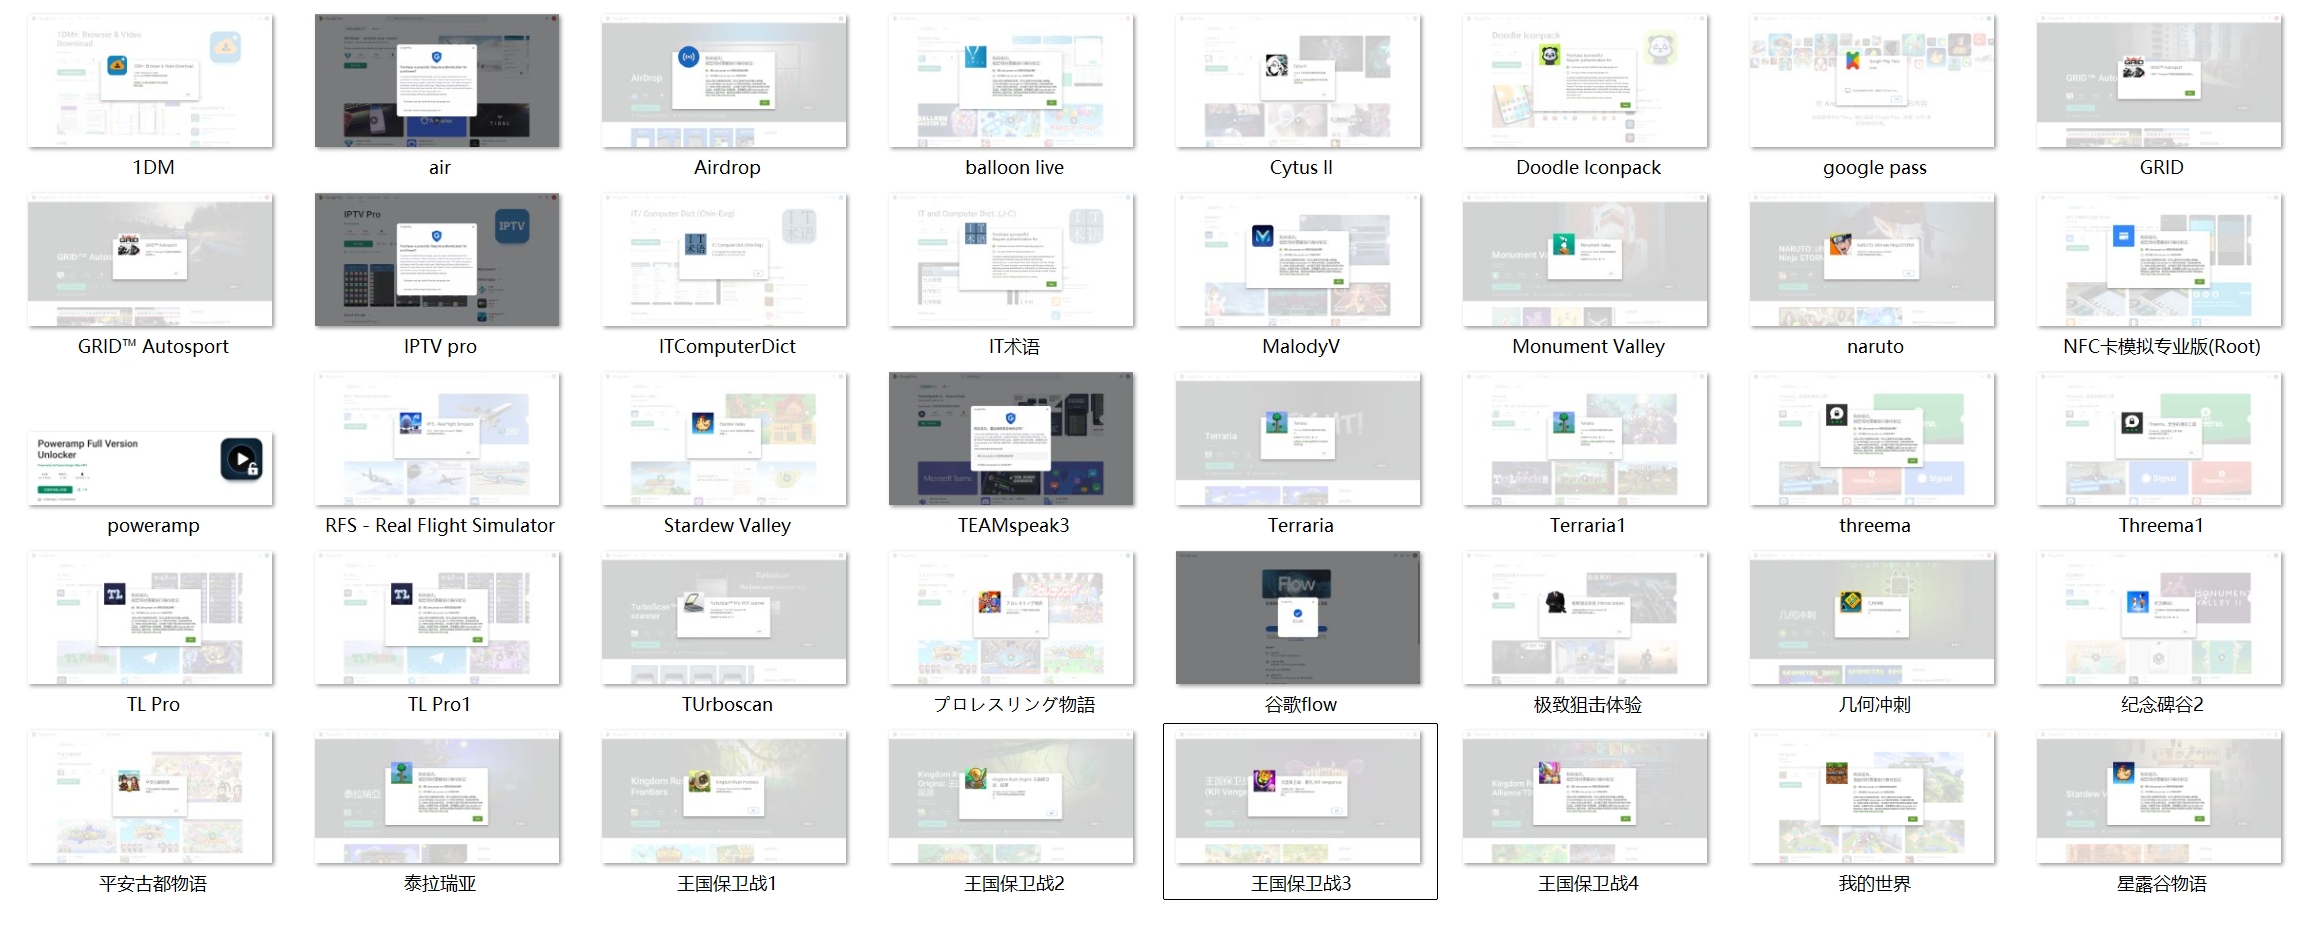Select the NFC卡模拟专业版(Root) thumbnail

(2159, 260)
